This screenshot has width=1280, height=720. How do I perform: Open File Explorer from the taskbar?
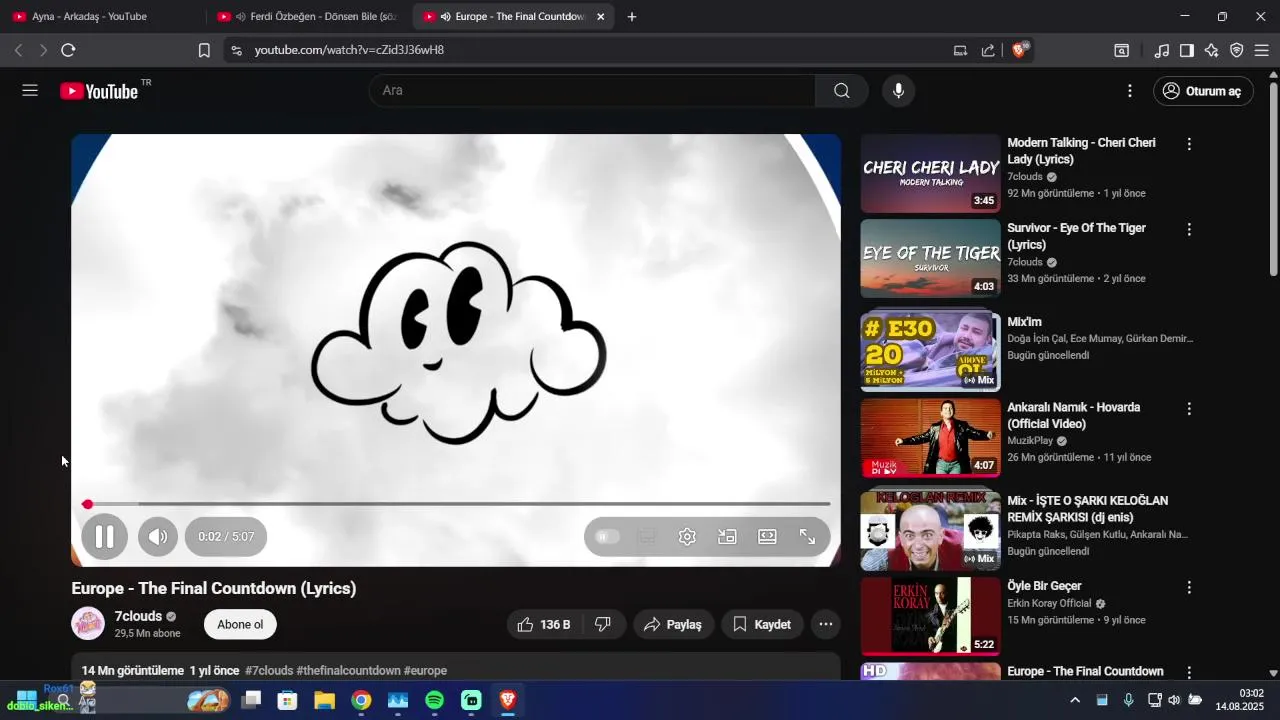tap(325, 701)
